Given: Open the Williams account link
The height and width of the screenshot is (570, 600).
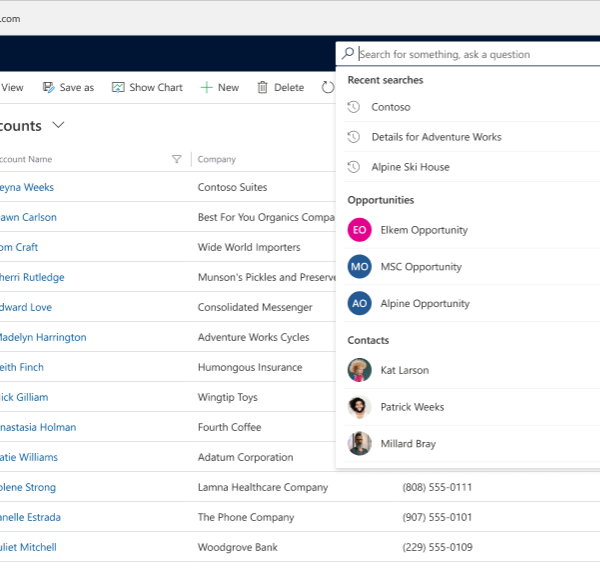Looking at the screenshot, I should point(29,457).
